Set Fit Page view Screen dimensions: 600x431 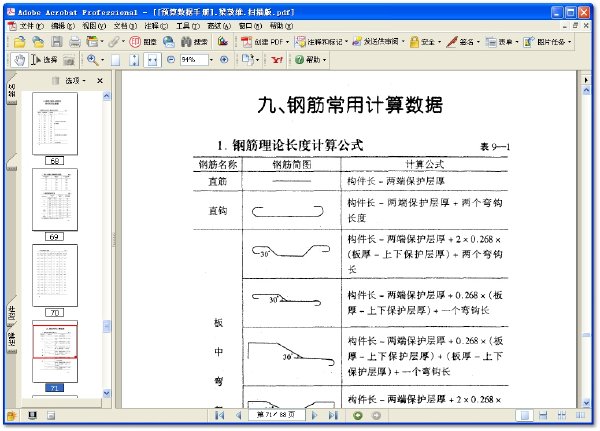click(134, 60)
